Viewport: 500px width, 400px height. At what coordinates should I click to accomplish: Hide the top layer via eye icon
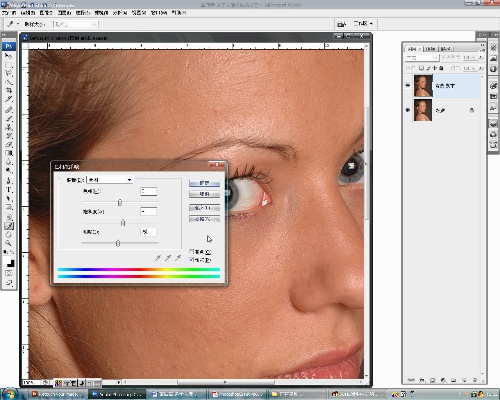(408, 86)
